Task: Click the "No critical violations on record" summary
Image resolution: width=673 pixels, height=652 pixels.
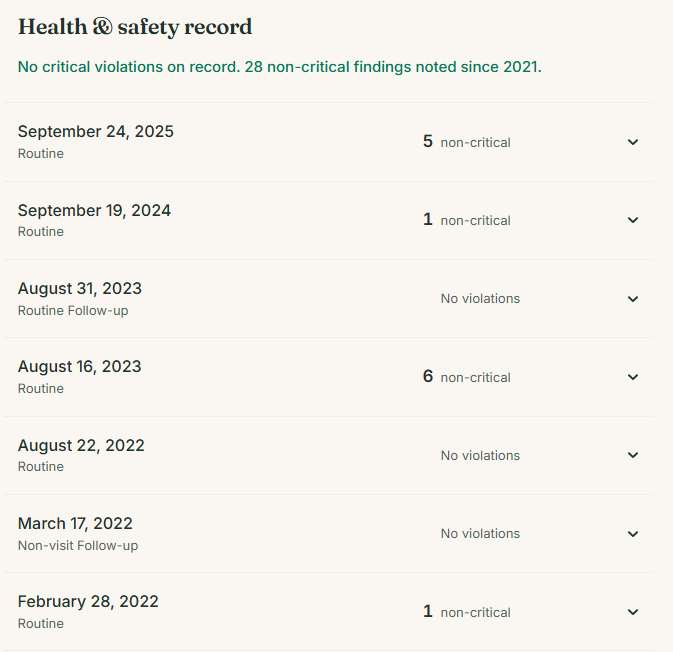Action: [280, 67]
